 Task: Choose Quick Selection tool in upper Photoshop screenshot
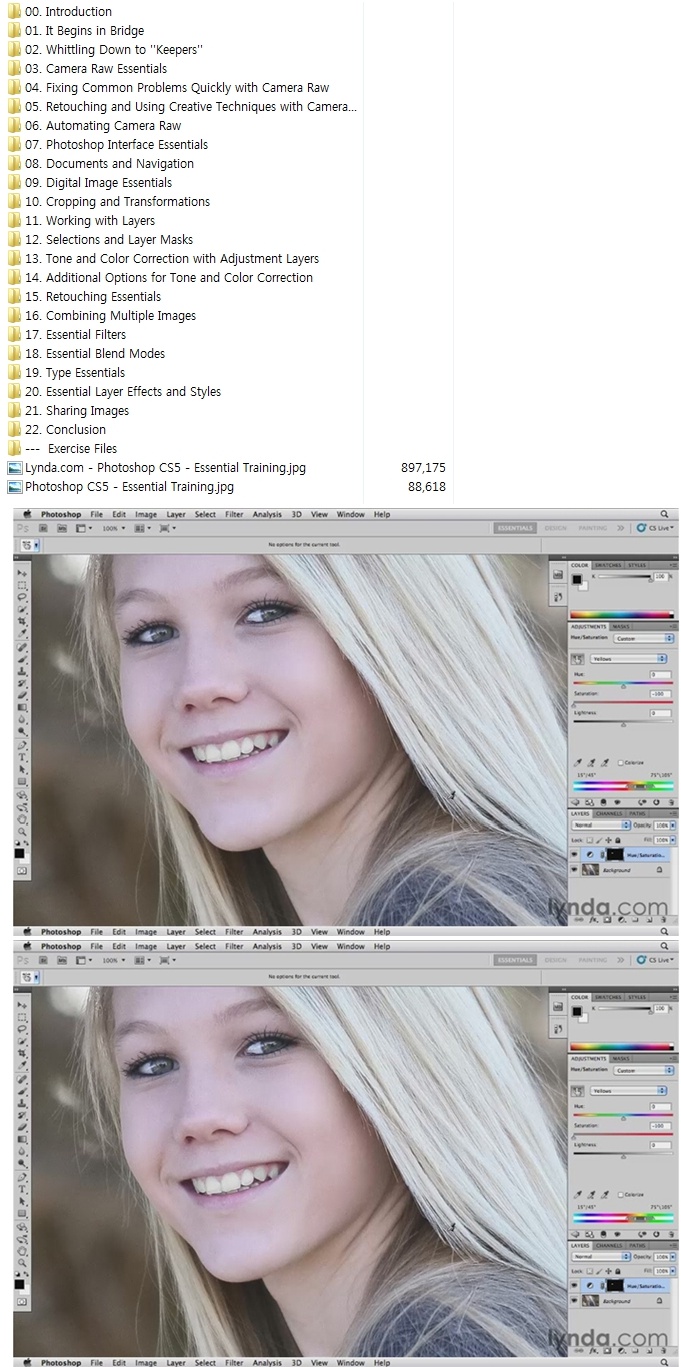[x=22, y=608]
